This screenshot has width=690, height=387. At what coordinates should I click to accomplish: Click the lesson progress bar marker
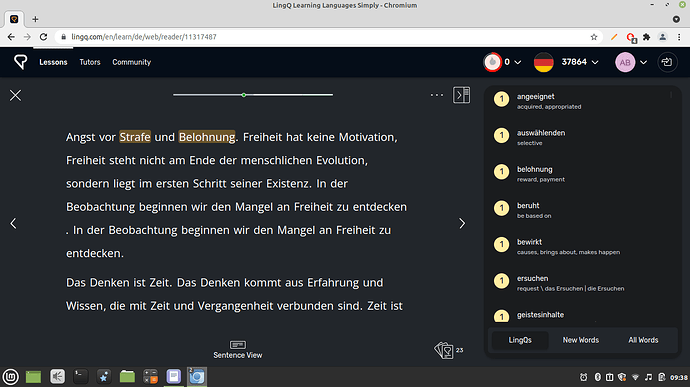pos(244,95)
